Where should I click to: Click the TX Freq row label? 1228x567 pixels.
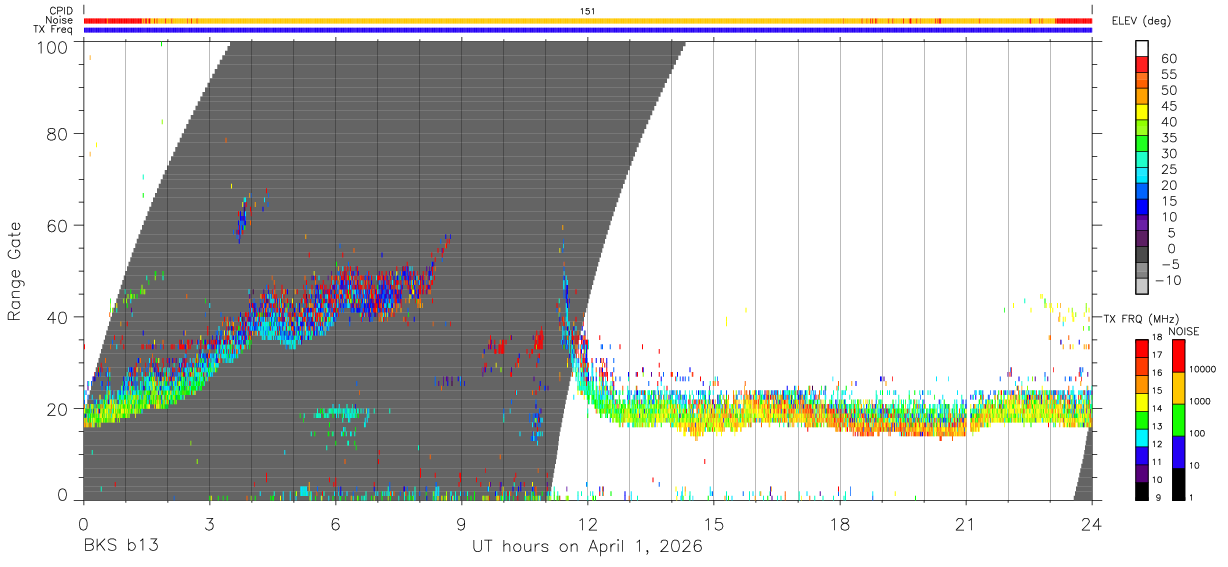(x=54, y=30)
